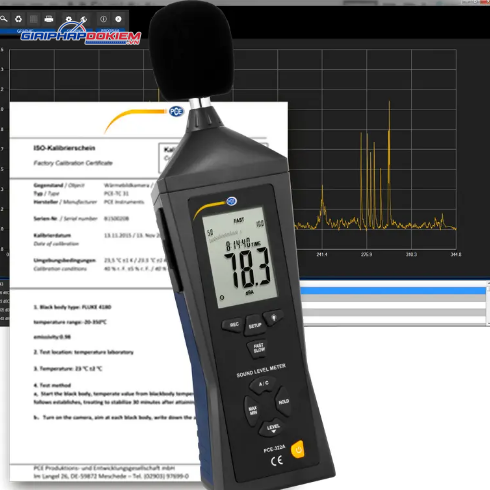Click the recycle refresh icon in toolbar

(x=18, y=19)
